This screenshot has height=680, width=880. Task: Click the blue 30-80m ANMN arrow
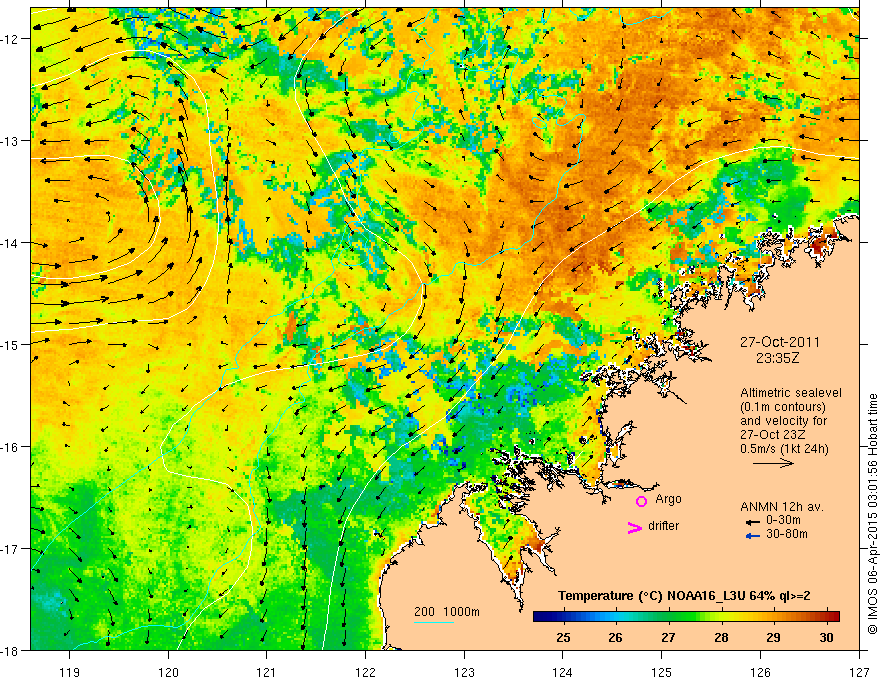pyautogui.click(x=752, y=536)
